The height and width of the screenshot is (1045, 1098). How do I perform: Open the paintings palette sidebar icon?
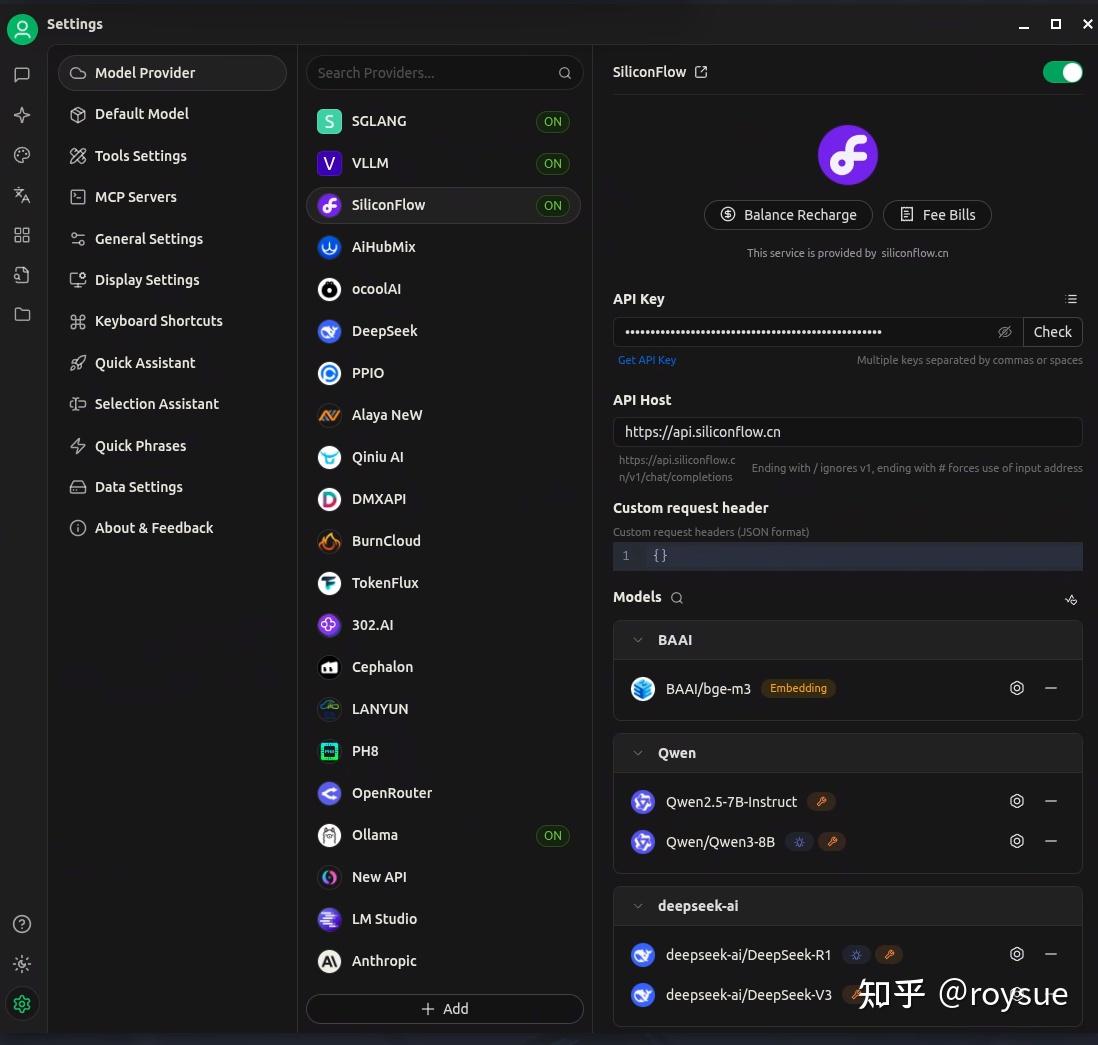[22, 155]
